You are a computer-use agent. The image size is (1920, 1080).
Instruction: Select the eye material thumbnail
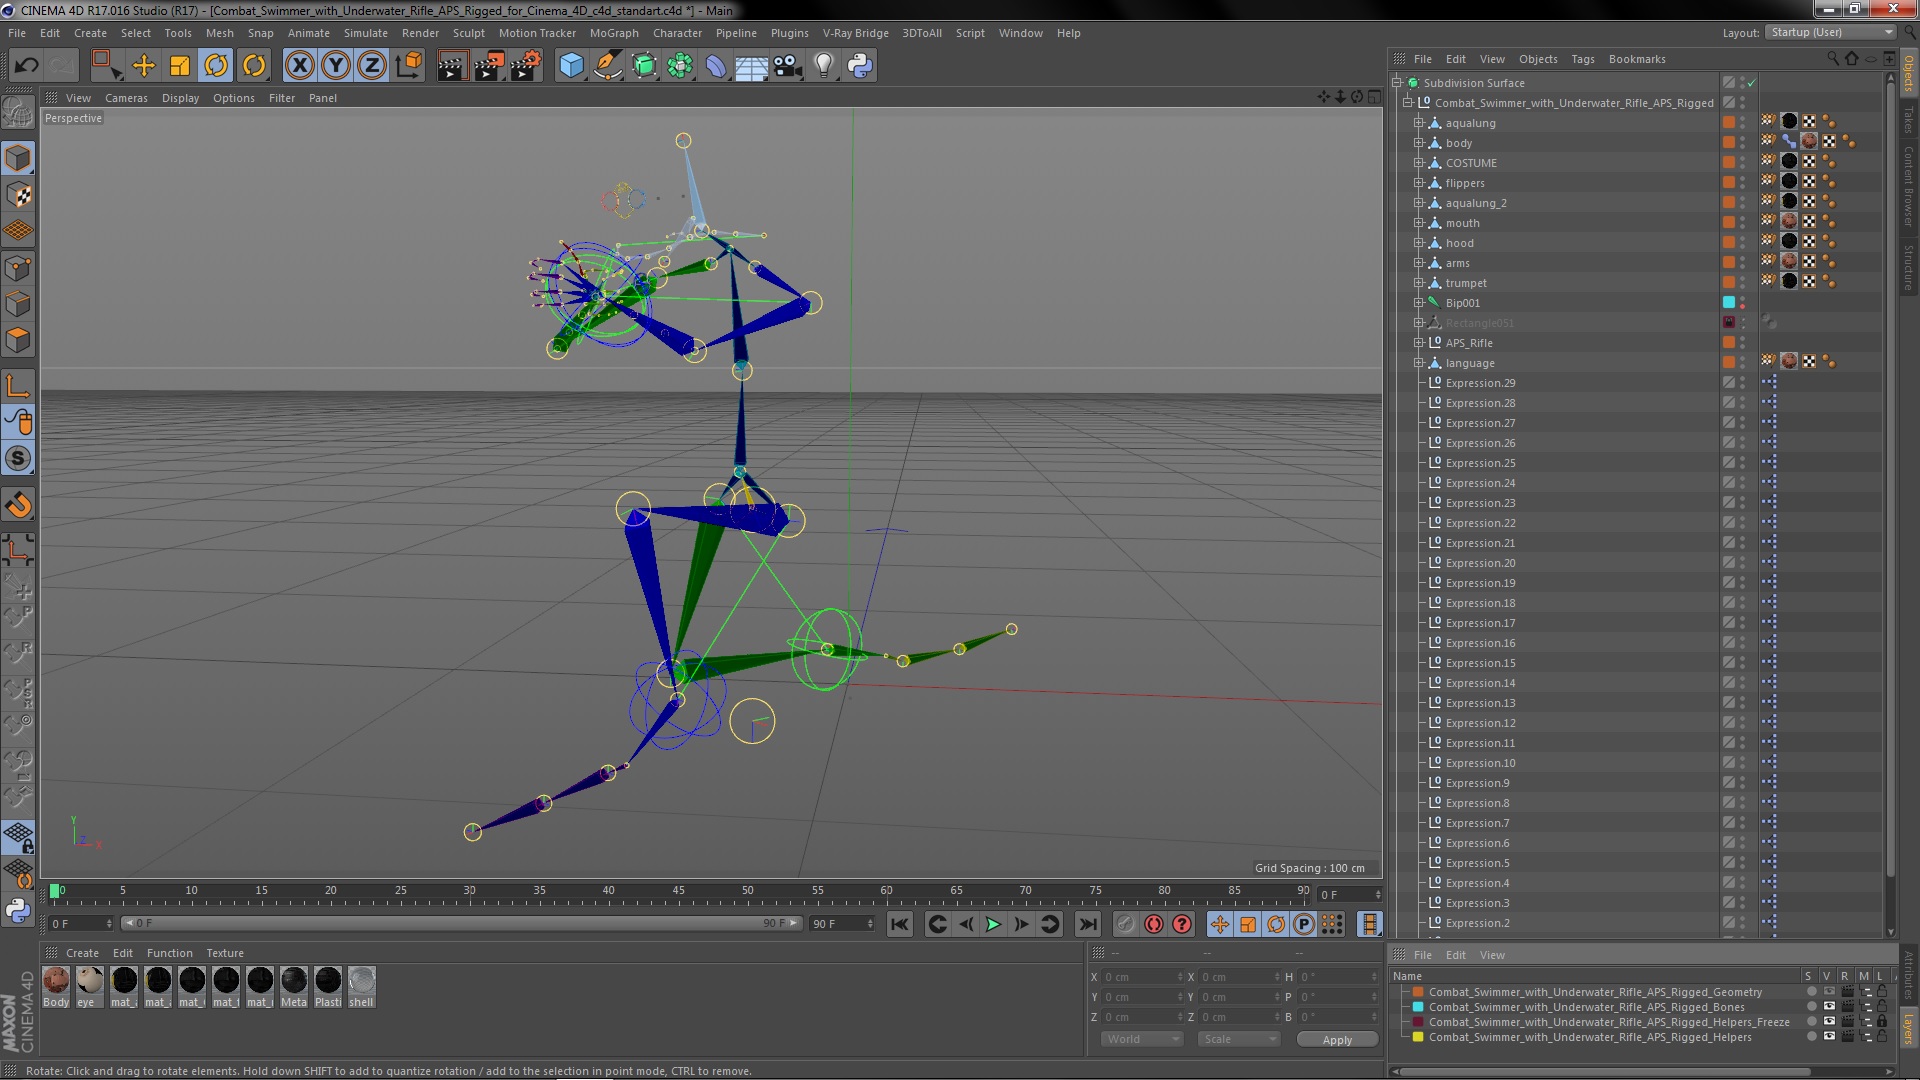click(x=90, y=981)
